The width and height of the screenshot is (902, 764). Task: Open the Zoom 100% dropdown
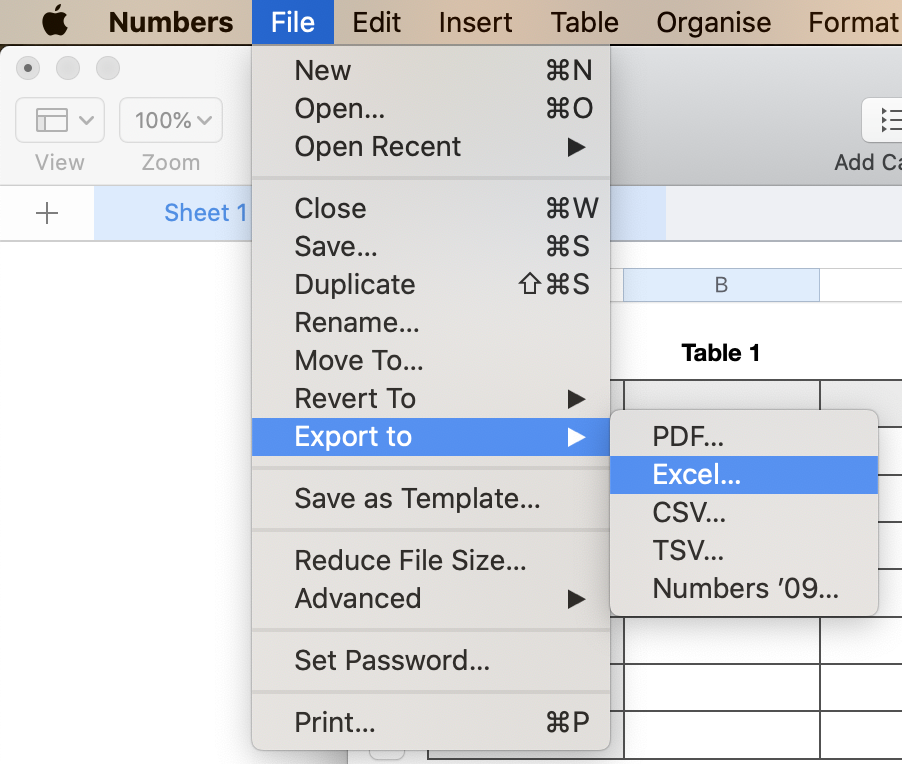pyautogui.click(x=171, y=121)
